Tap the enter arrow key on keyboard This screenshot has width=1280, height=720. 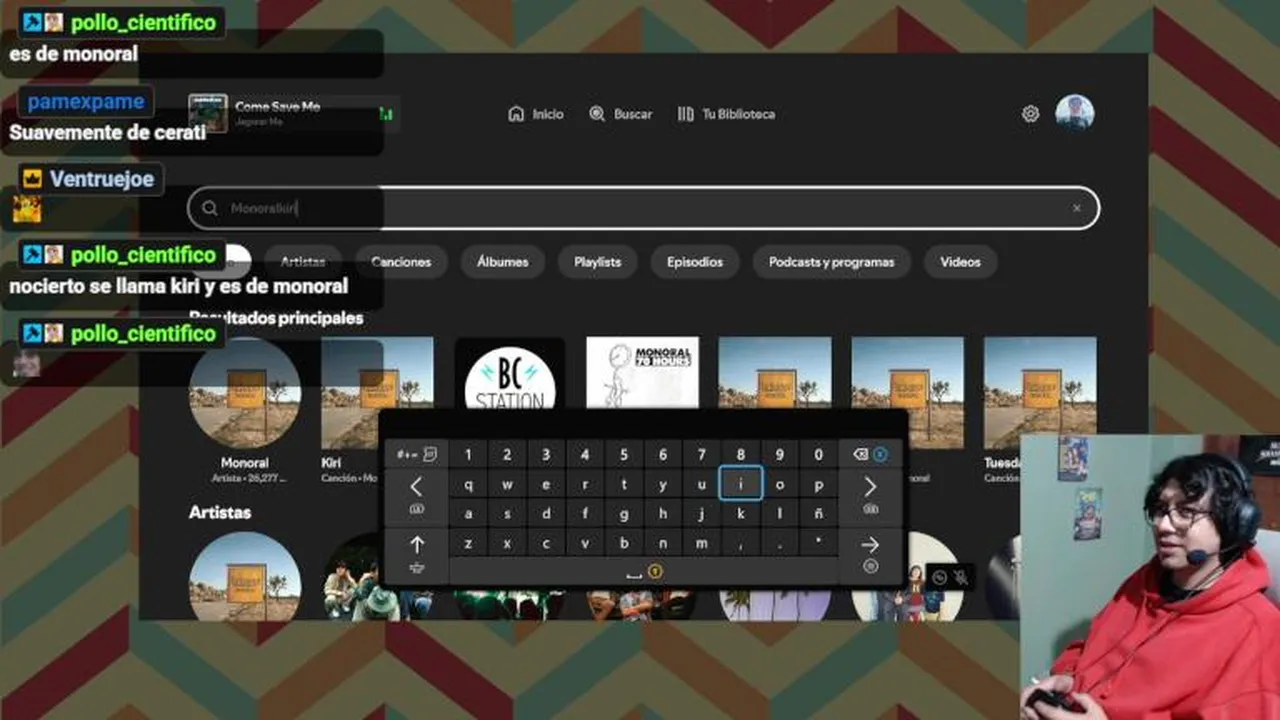(870, 554)
